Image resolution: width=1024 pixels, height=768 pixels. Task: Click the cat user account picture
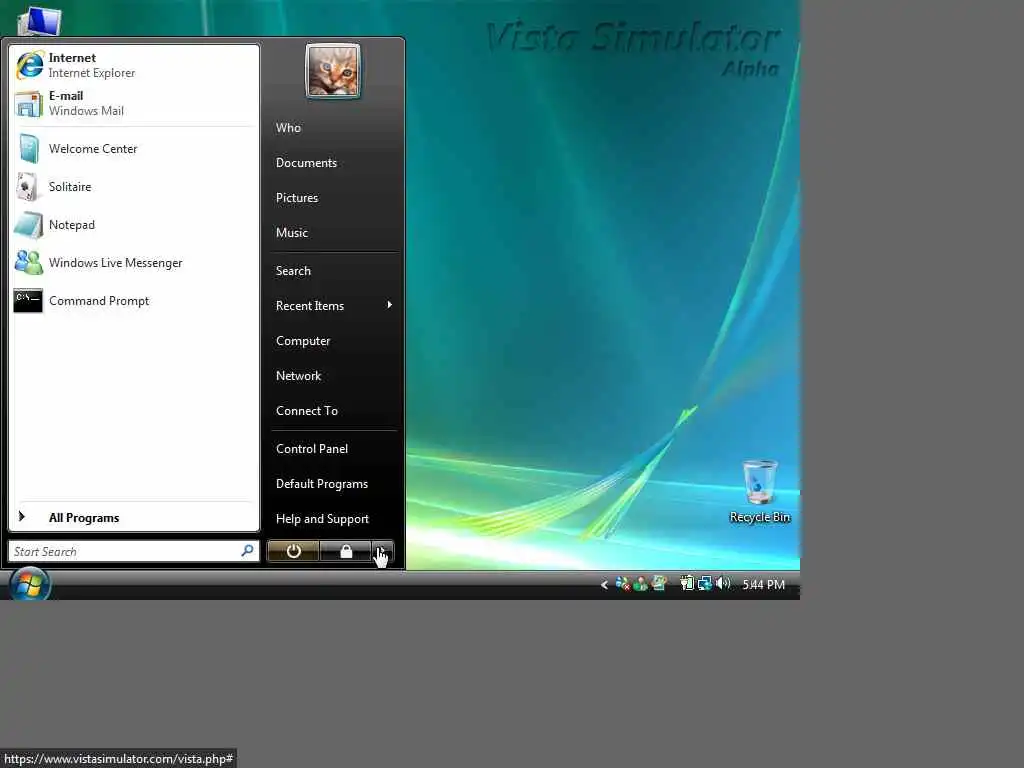coord(333,71)
